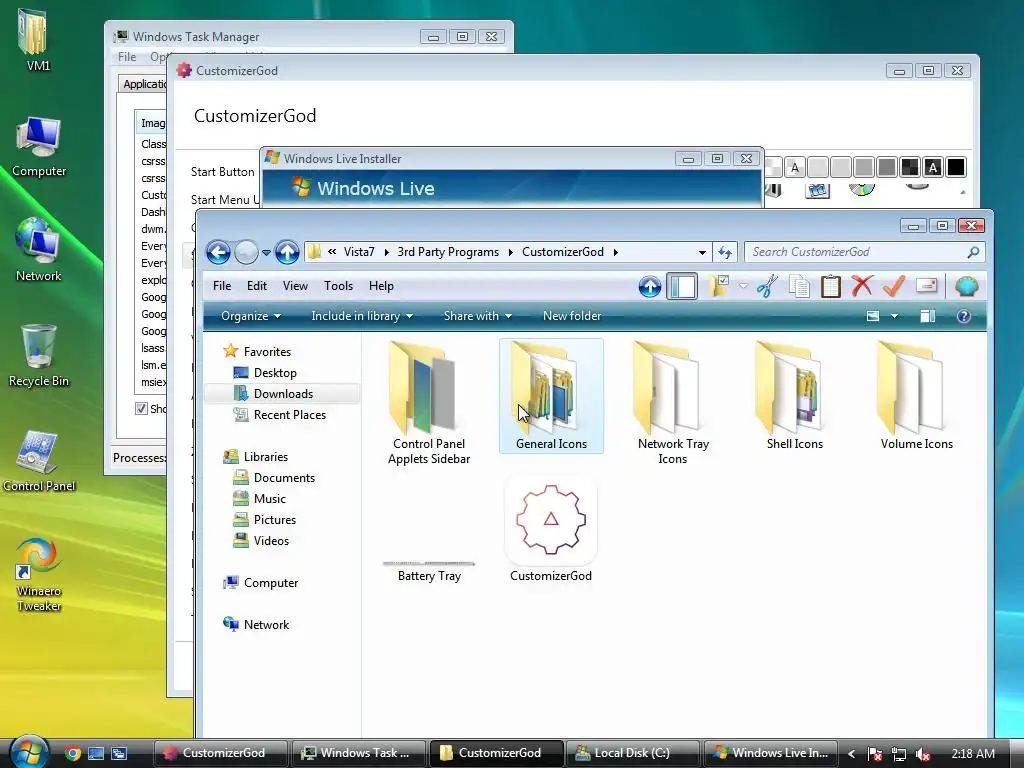Select Videos library
Viewport: 1024px width, 768px height.
coord(271,541)
